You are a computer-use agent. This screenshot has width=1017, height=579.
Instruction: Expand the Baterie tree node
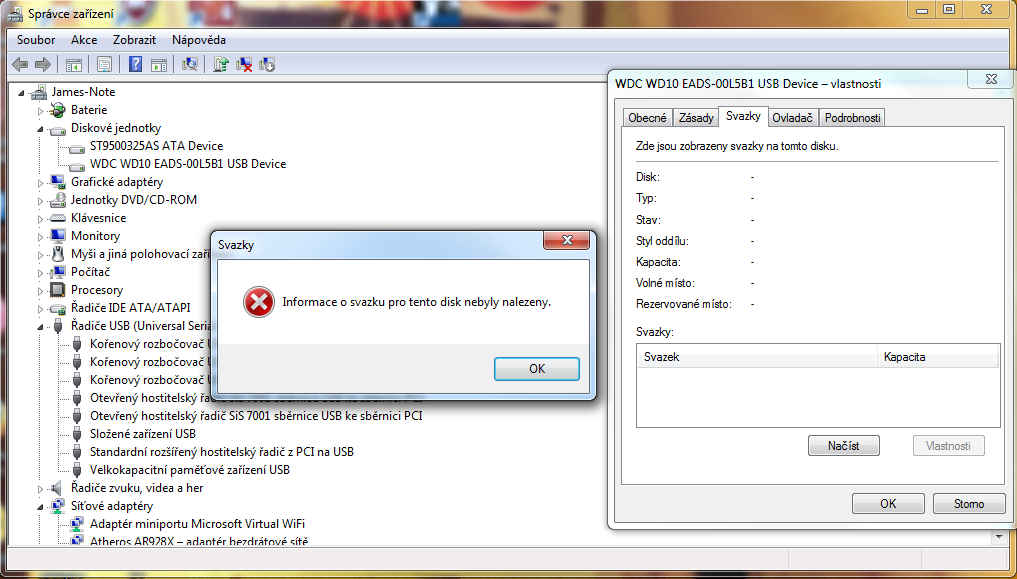point(40,111)
